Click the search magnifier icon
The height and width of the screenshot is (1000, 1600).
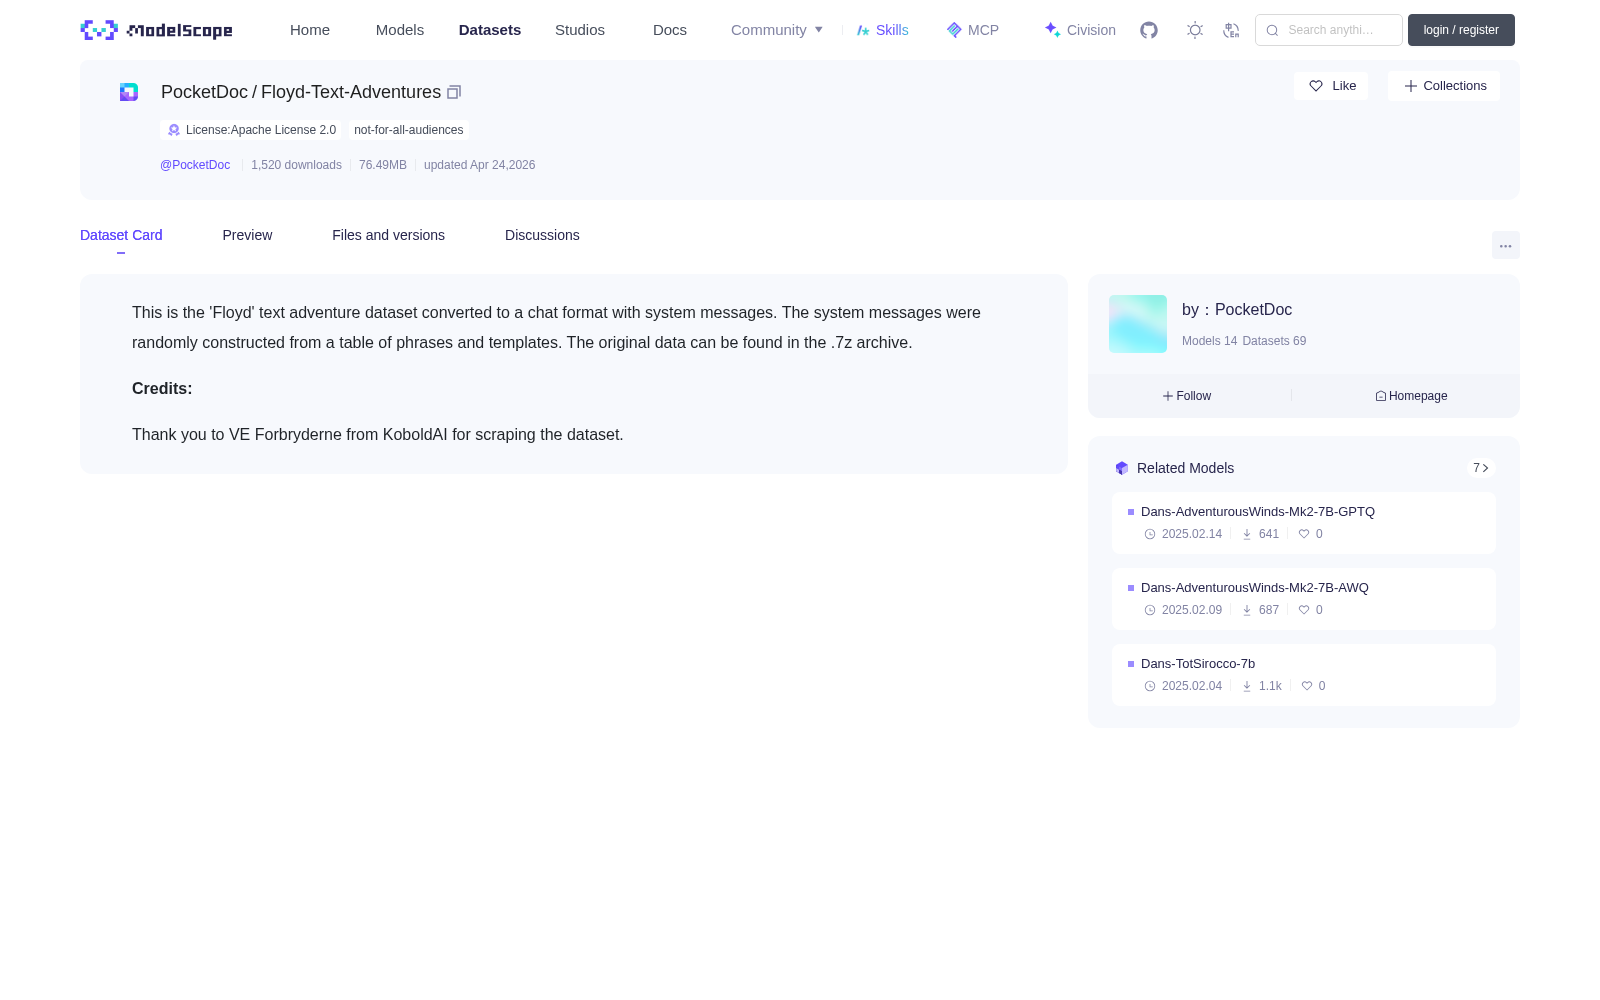(x=1272, y=30)
